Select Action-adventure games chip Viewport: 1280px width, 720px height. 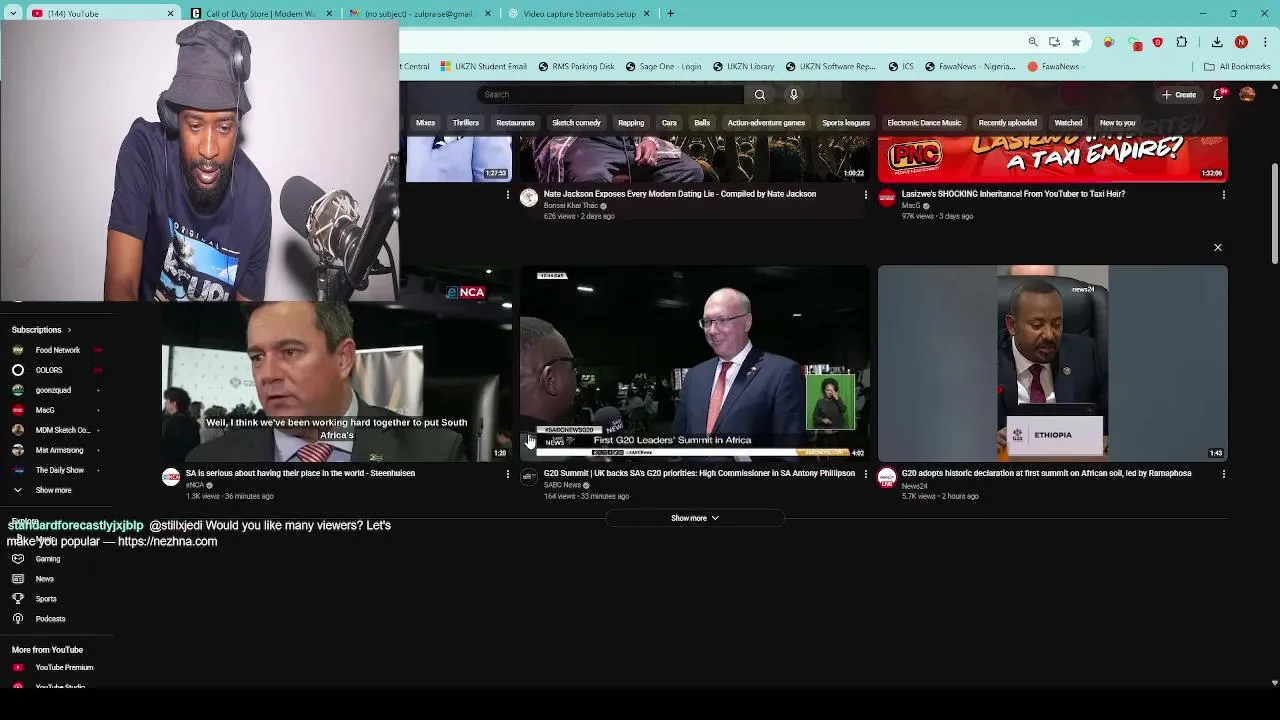point(766,123)
